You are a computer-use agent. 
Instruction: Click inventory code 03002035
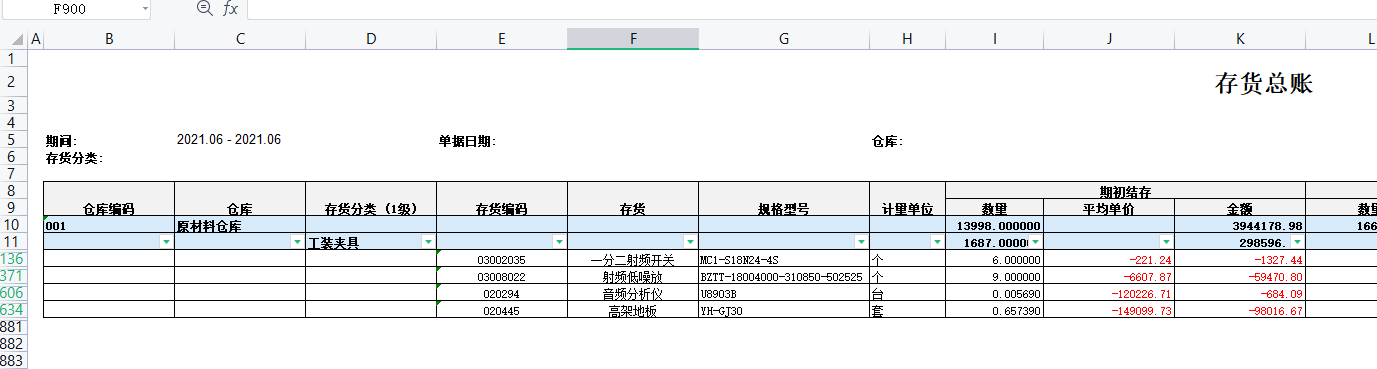tap(502, 260)
